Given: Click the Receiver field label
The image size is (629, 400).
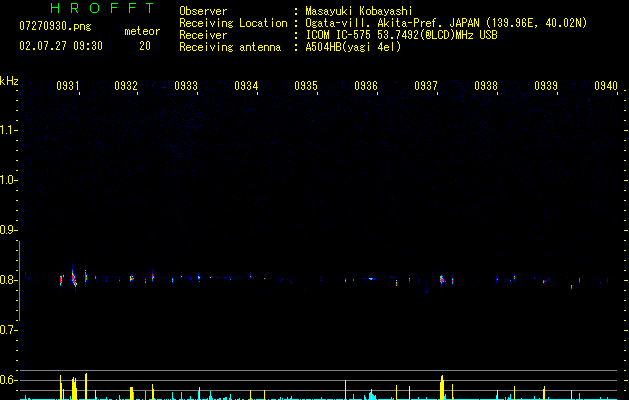Looking at the screenshot, I should 203,35.
